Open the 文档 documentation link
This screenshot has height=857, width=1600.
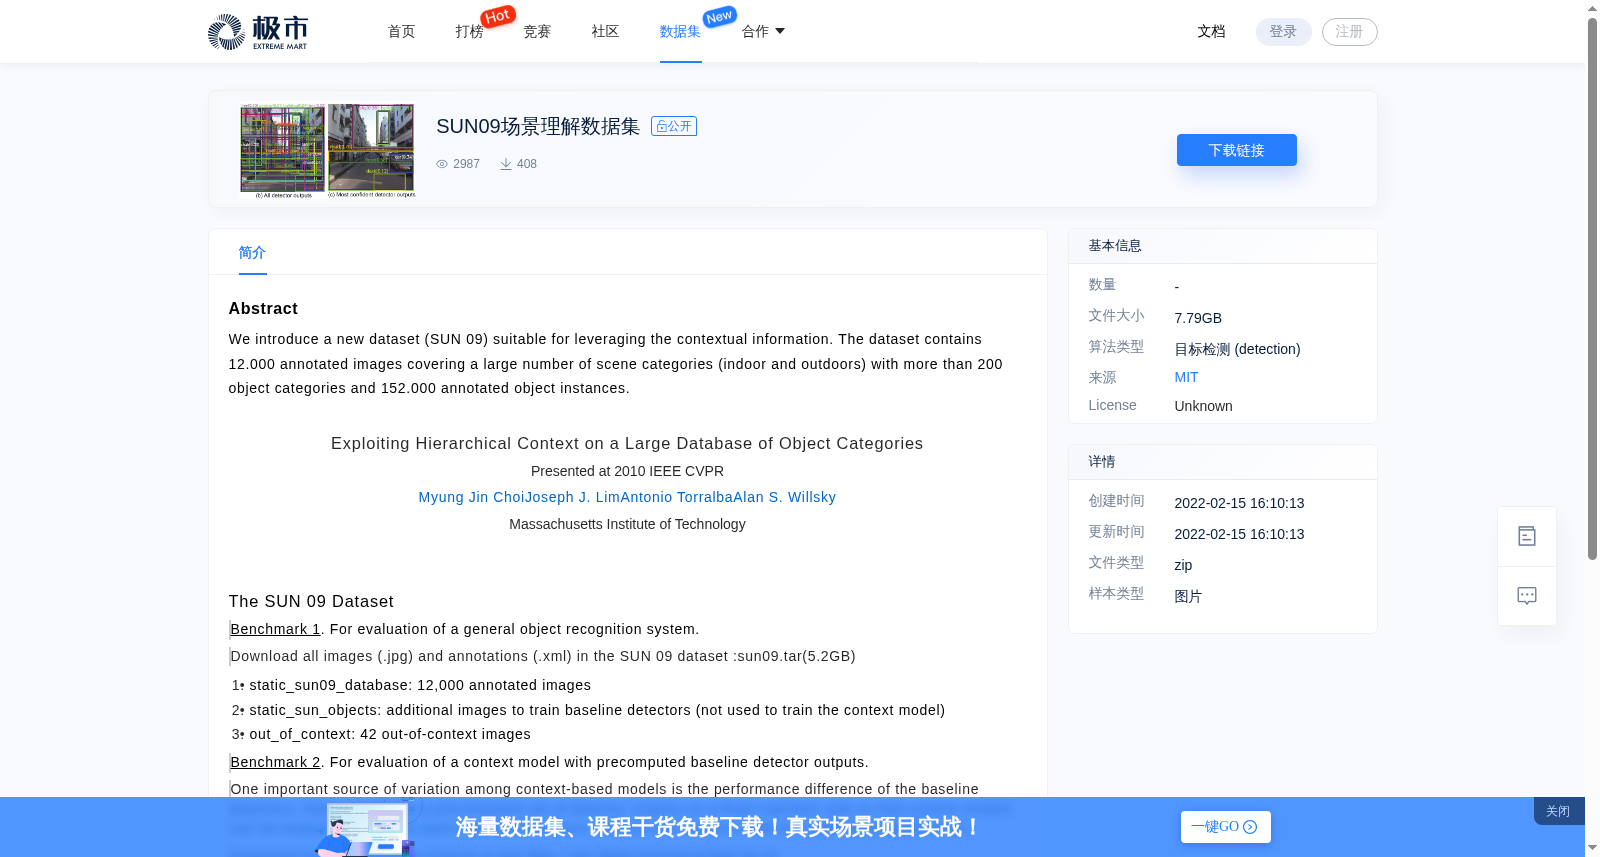1212,32
